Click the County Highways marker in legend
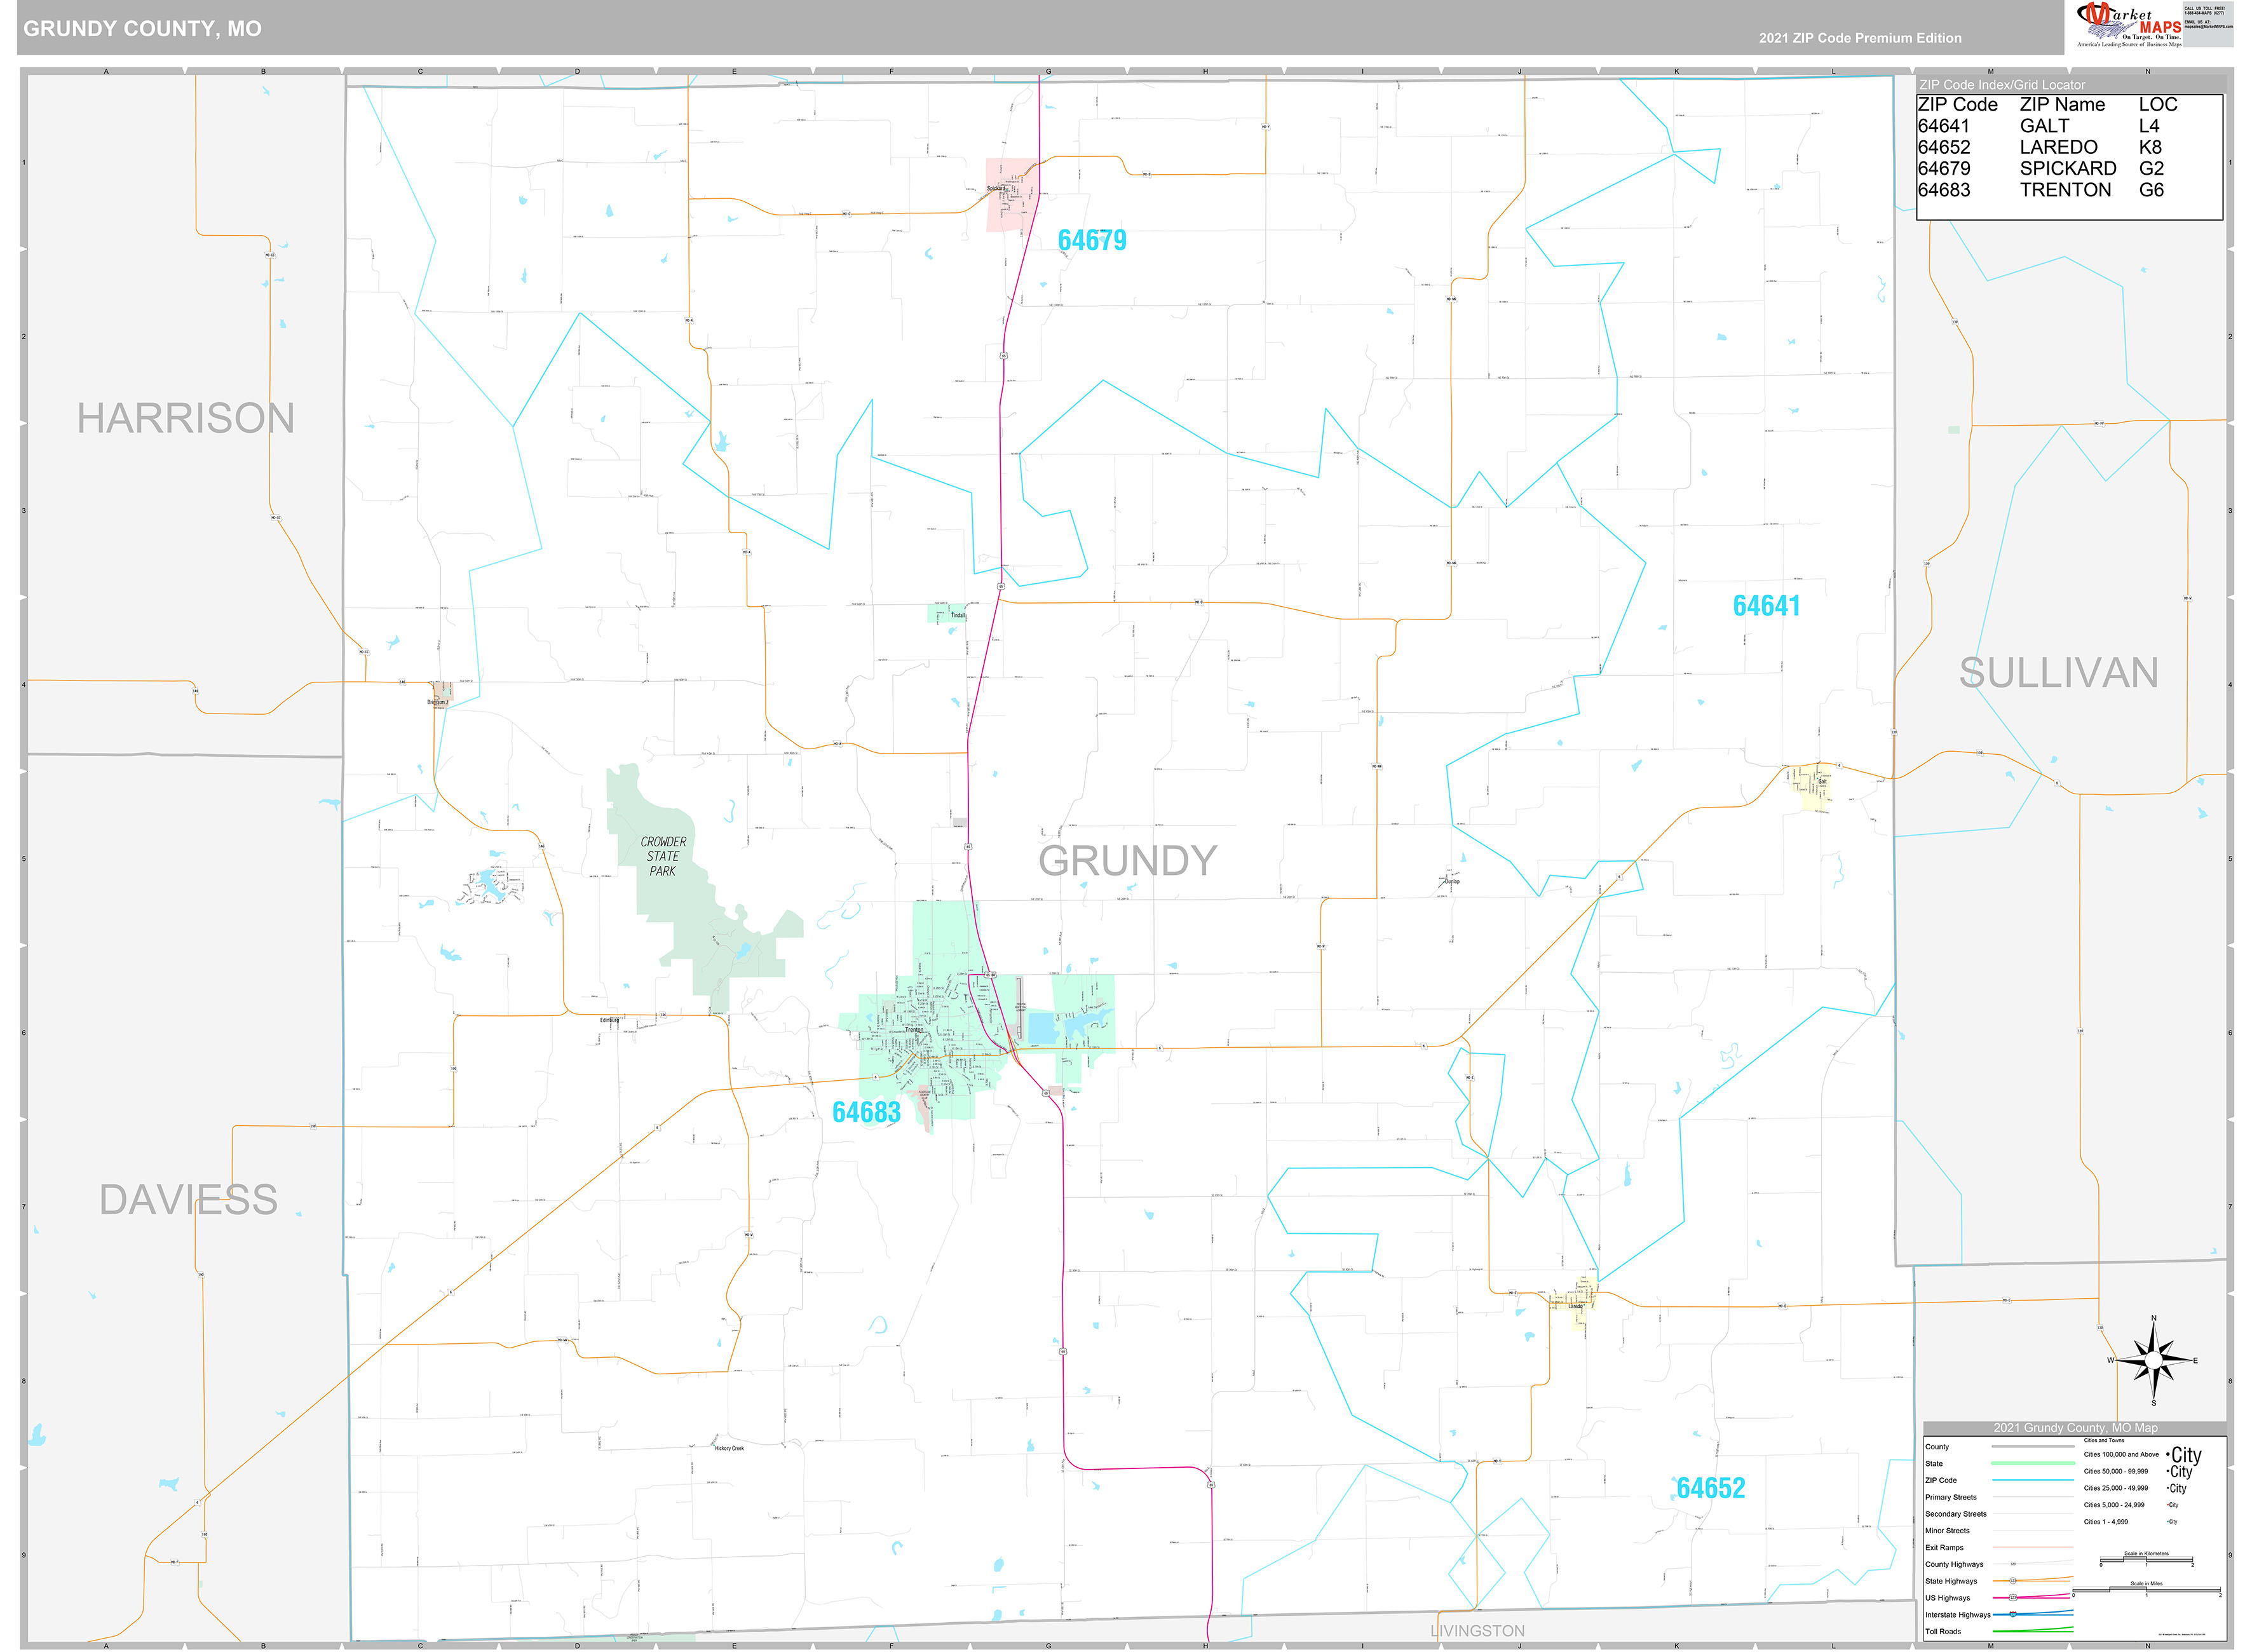Screen dimensions: 2245x1652 coord(2013,1565)
